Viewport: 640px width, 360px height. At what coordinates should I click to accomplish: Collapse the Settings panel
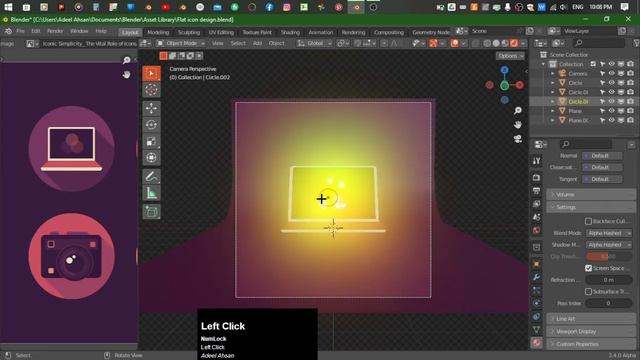[590, 207]
